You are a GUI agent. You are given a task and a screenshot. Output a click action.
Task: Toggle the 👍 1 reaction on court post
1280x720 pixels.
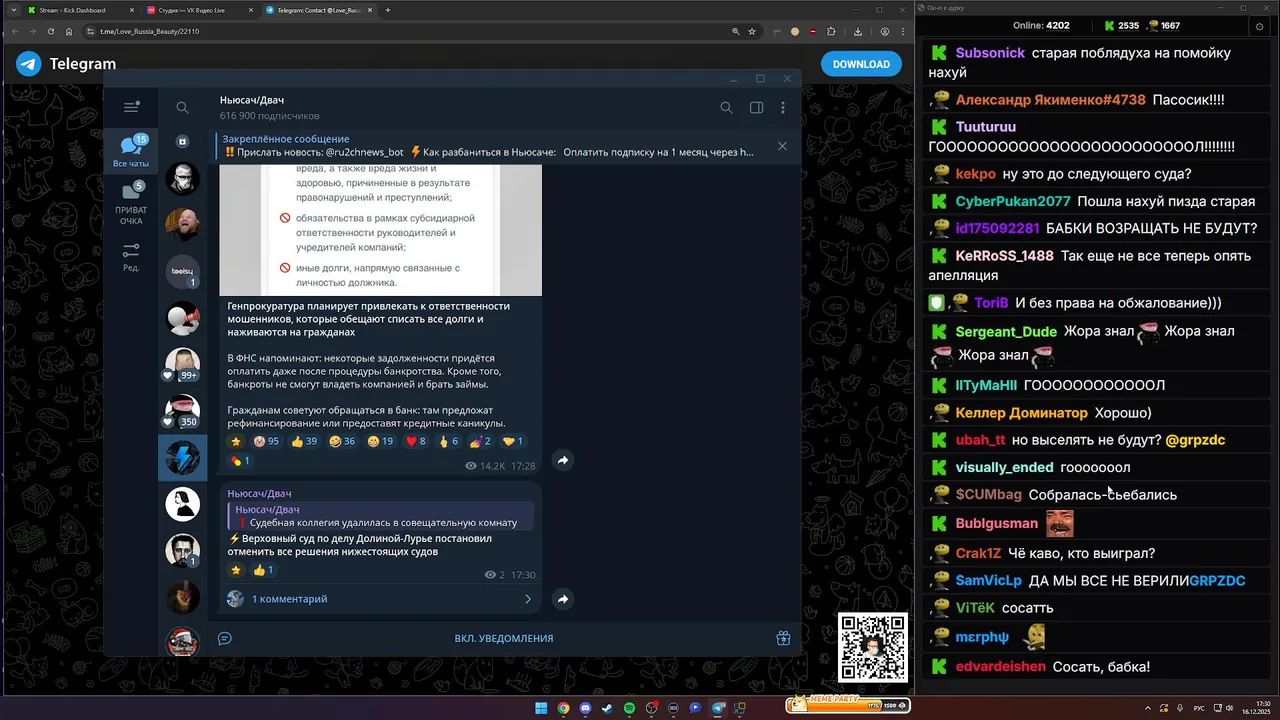tap(263, 570)
